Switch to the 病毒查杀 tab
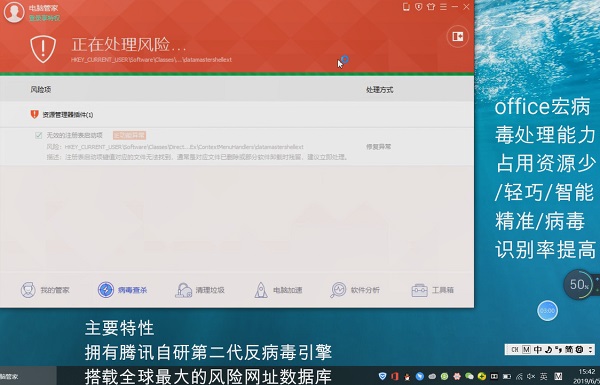600x385 pixels. pyautogui.click(x=122, y=290)
